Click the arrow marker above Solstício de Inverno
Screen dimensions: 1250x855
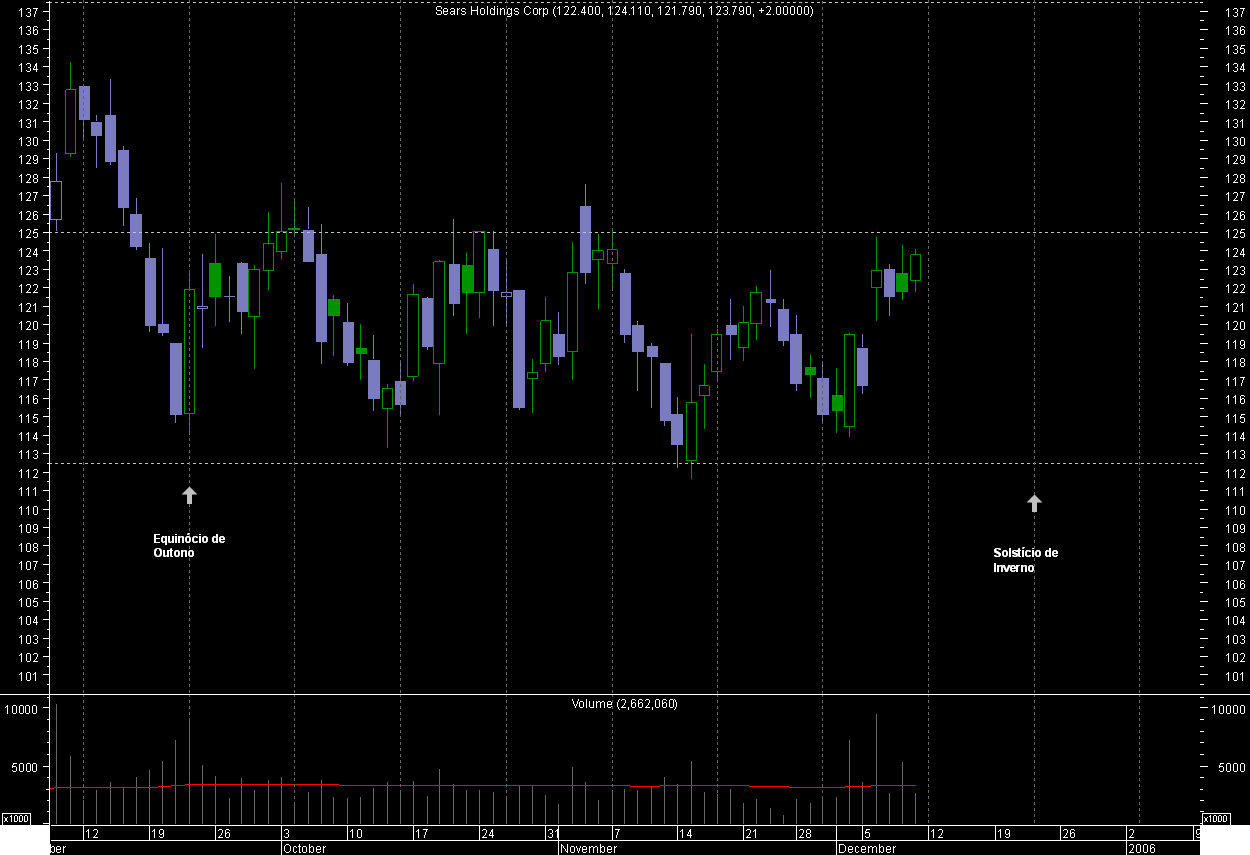[1034, 503]
